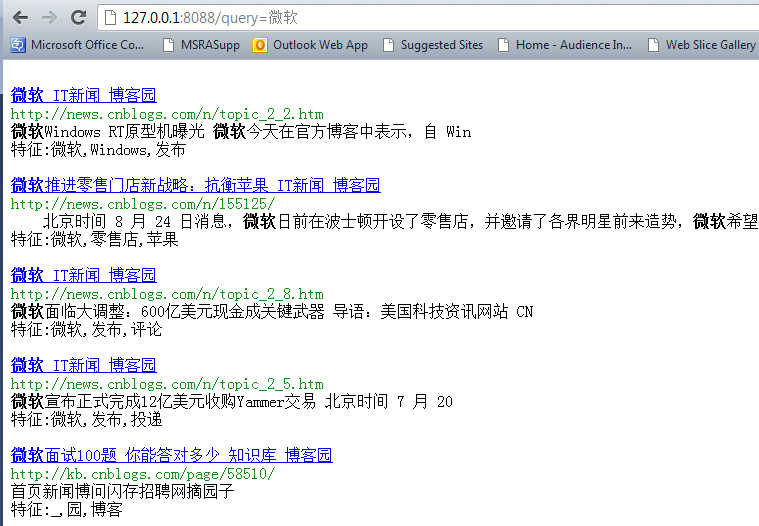The image size is (759, 526).
Task: Click the Microsoft Office bookmark favicon
Action: pos(18,45)
